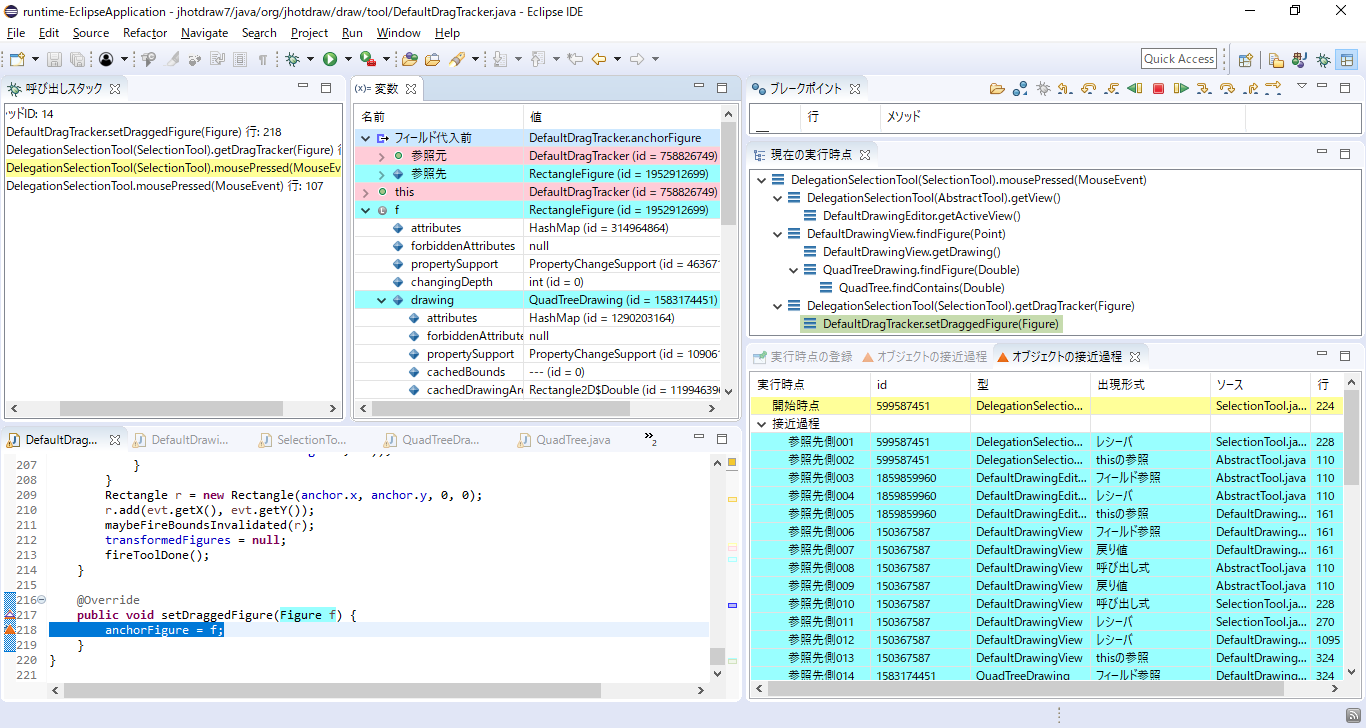Collapse DefaultDrawingView.findFigure(Point) node
1366x728 pixels.
778,234
